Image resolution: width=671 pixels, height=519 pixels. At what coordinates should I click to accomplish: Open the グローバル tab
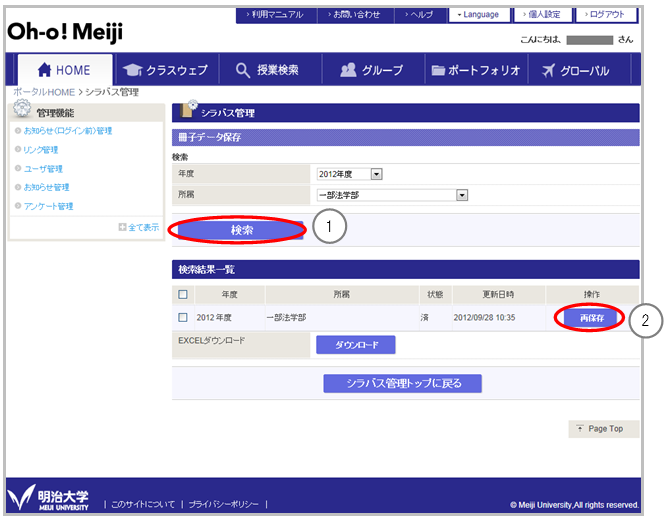pos(579,70)
